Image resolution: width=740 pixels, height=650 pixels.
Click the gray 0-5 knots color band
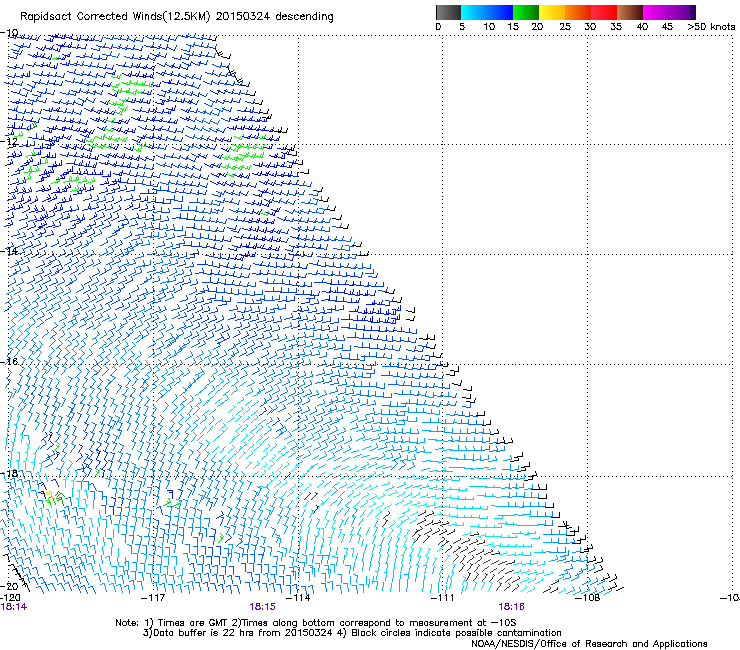[448, 12]
